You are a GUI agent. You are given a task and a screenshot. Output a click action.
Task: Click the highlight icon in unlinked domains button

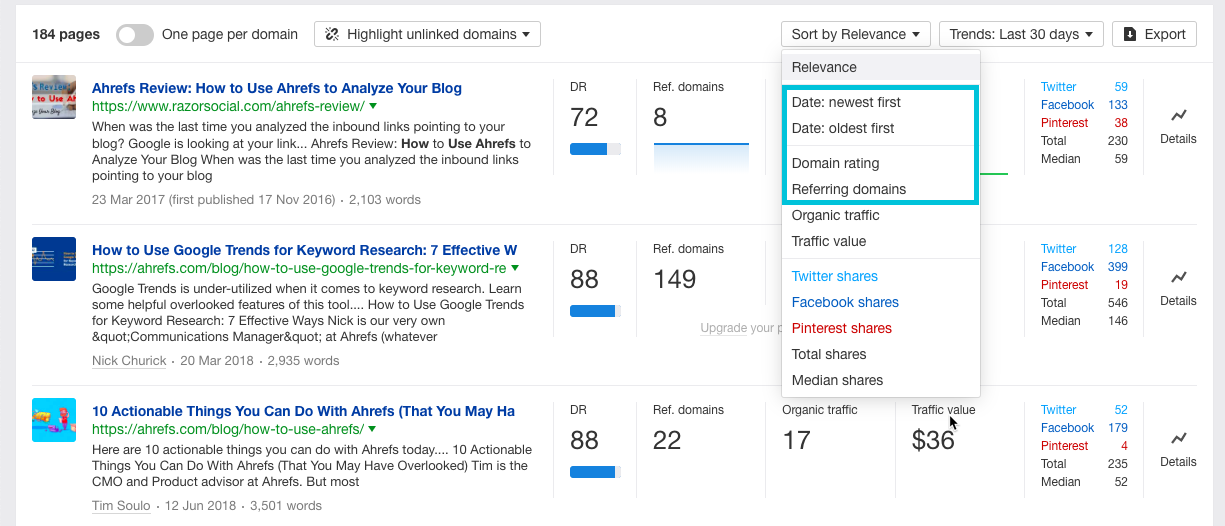point(333,34)
